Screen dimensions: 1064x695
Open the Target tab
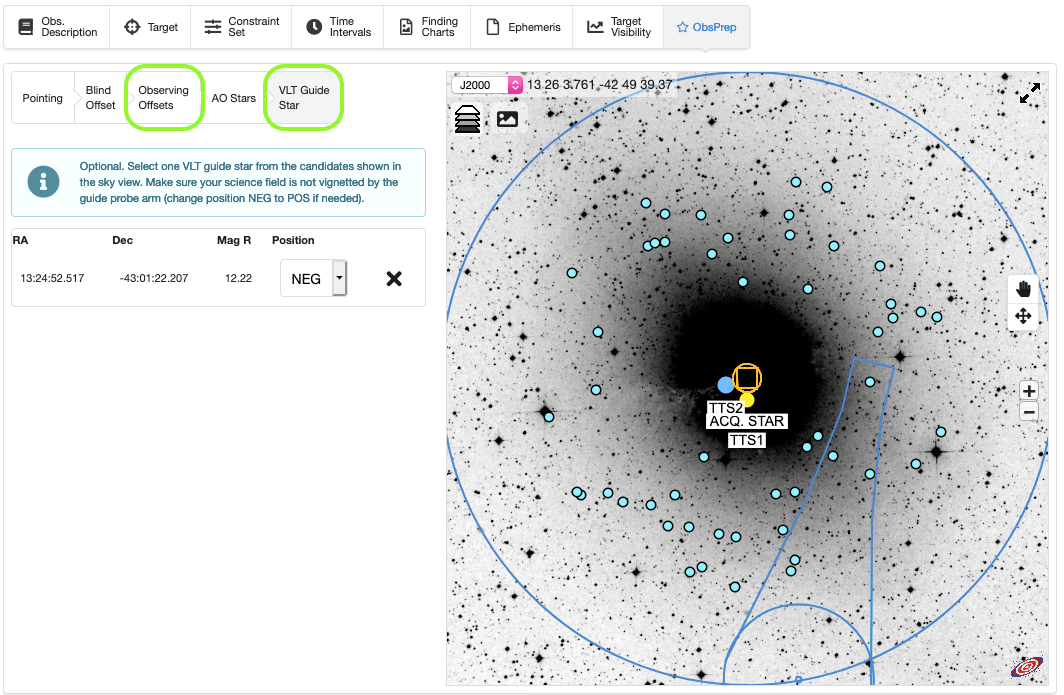(151, 27)
